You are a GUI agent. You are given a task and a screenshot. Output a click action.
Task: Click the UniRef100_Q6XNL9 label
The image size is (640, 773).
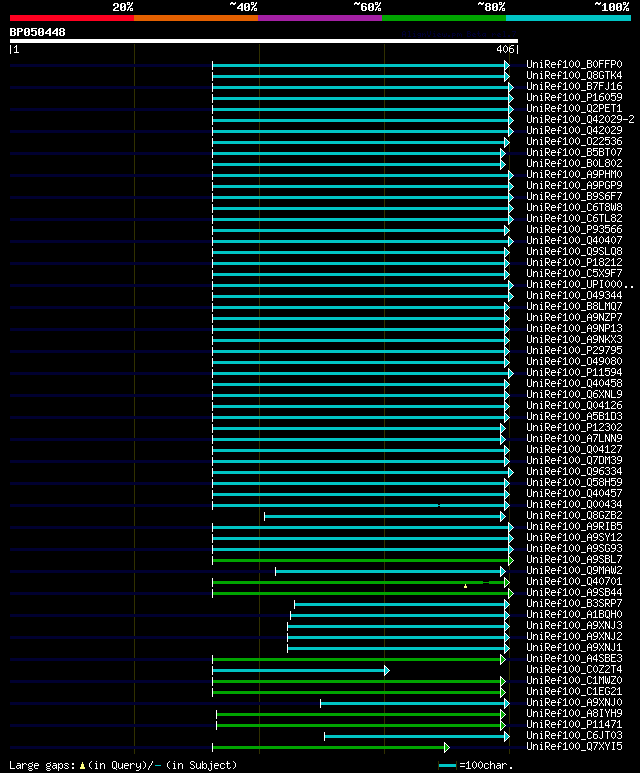coord(574,395)
